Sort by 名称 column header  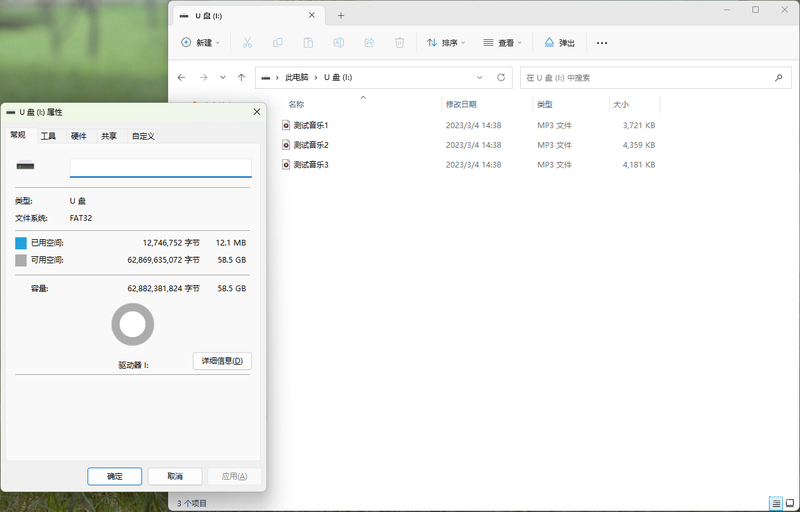[x=296, y=105]
